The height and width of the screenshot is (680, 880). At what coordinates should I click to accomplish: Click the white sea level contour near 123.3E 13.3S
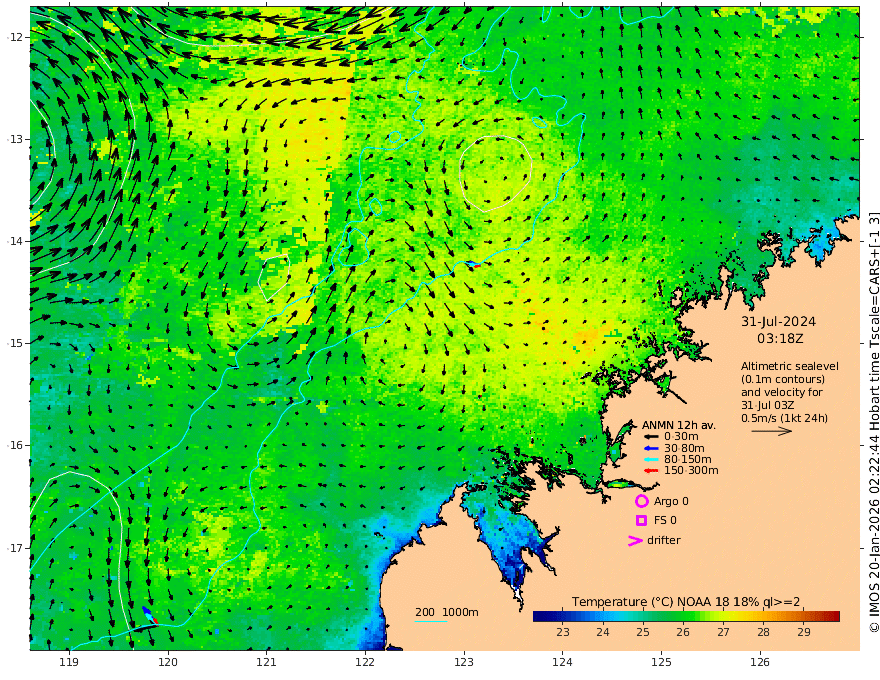(496, 173)
